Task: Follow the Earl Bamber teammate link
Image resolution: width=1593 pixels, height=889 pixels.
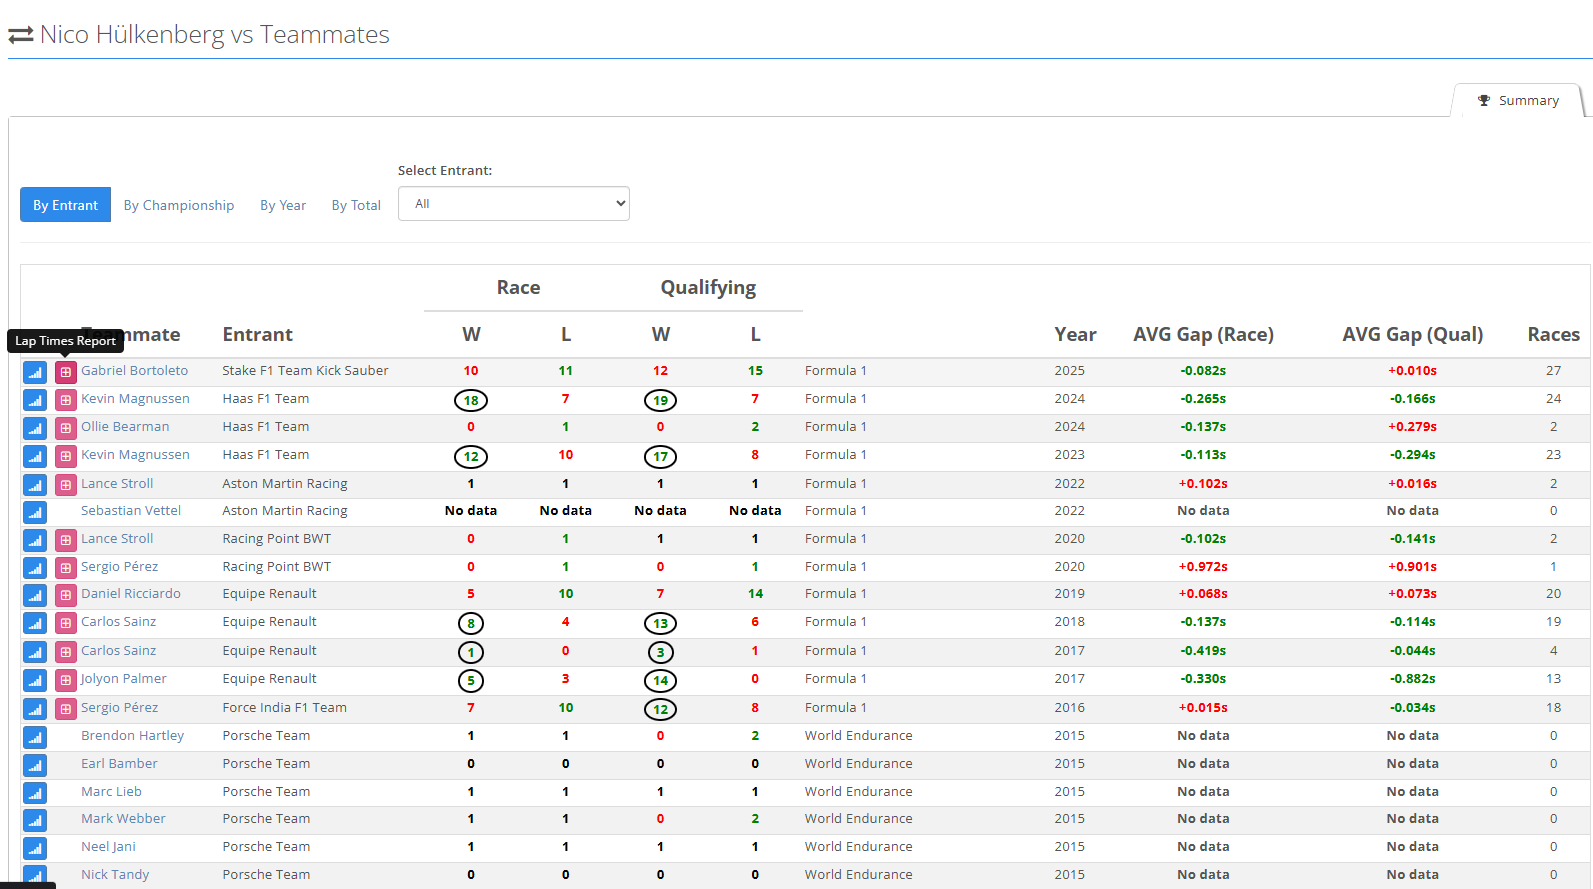Action: point(119,763)
